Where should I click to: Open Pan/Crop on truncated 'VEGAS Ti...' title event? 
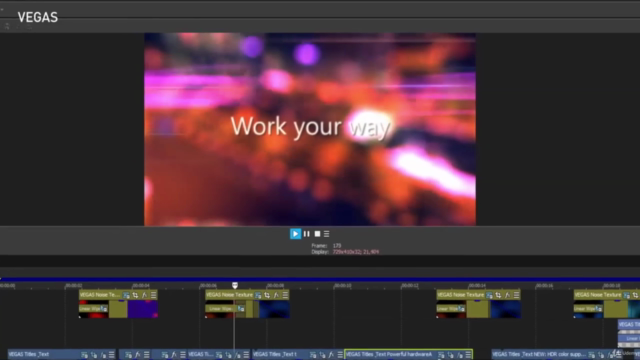click(229, 355)
